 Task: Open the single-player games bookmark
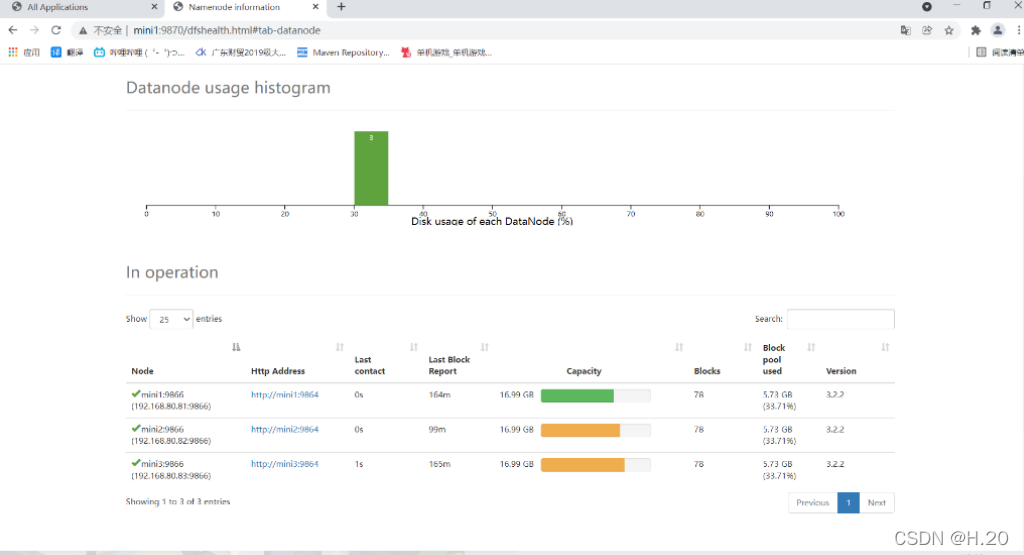click(446, 52)
